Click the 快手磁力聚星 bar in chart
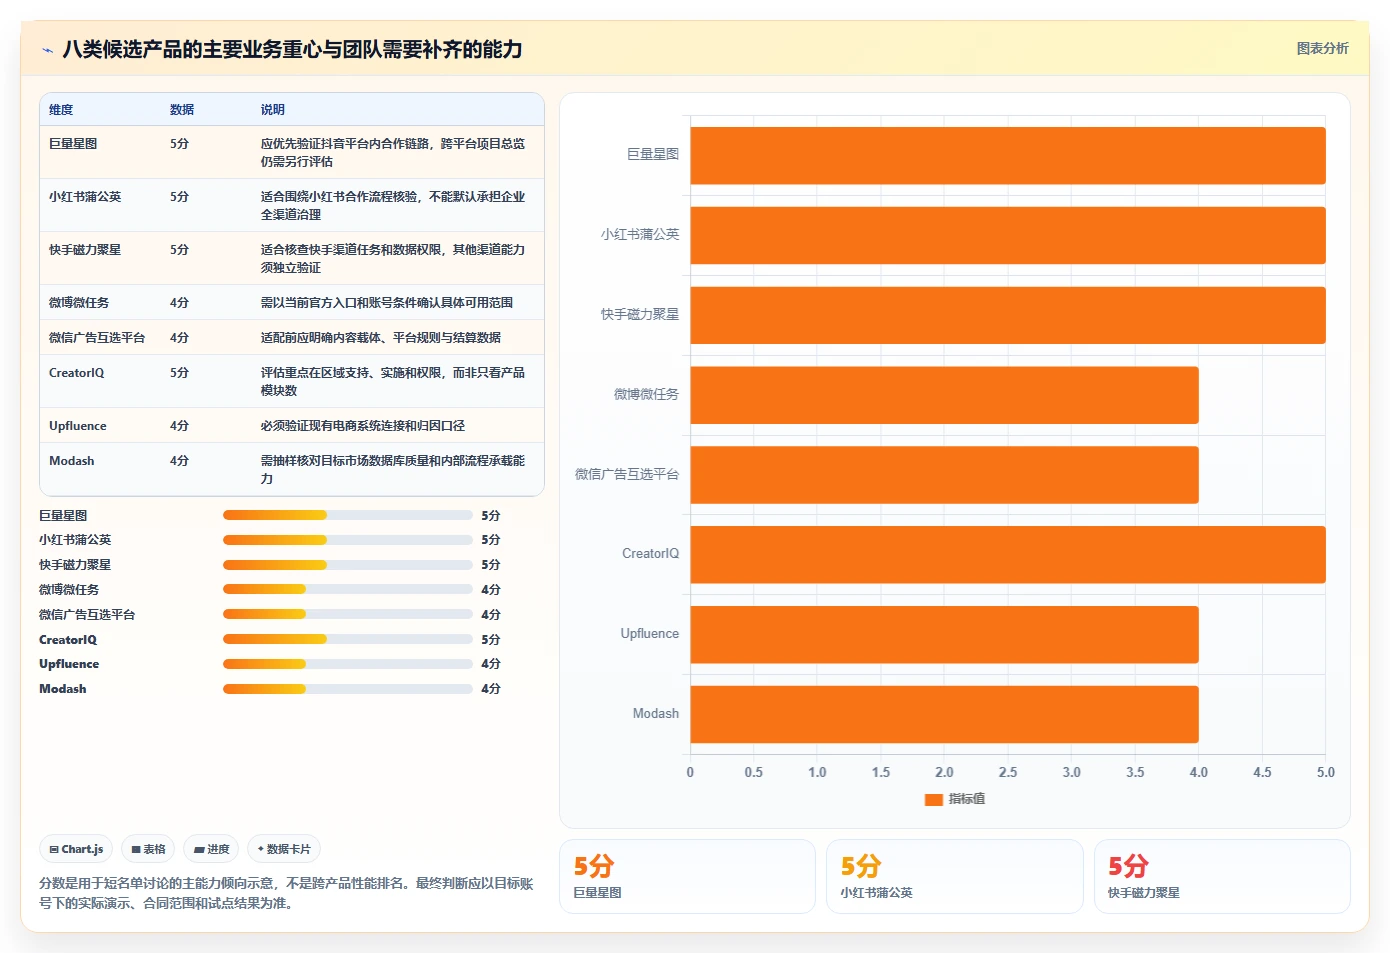This screenshot has height=953, width=1390. pos(1008,316)
